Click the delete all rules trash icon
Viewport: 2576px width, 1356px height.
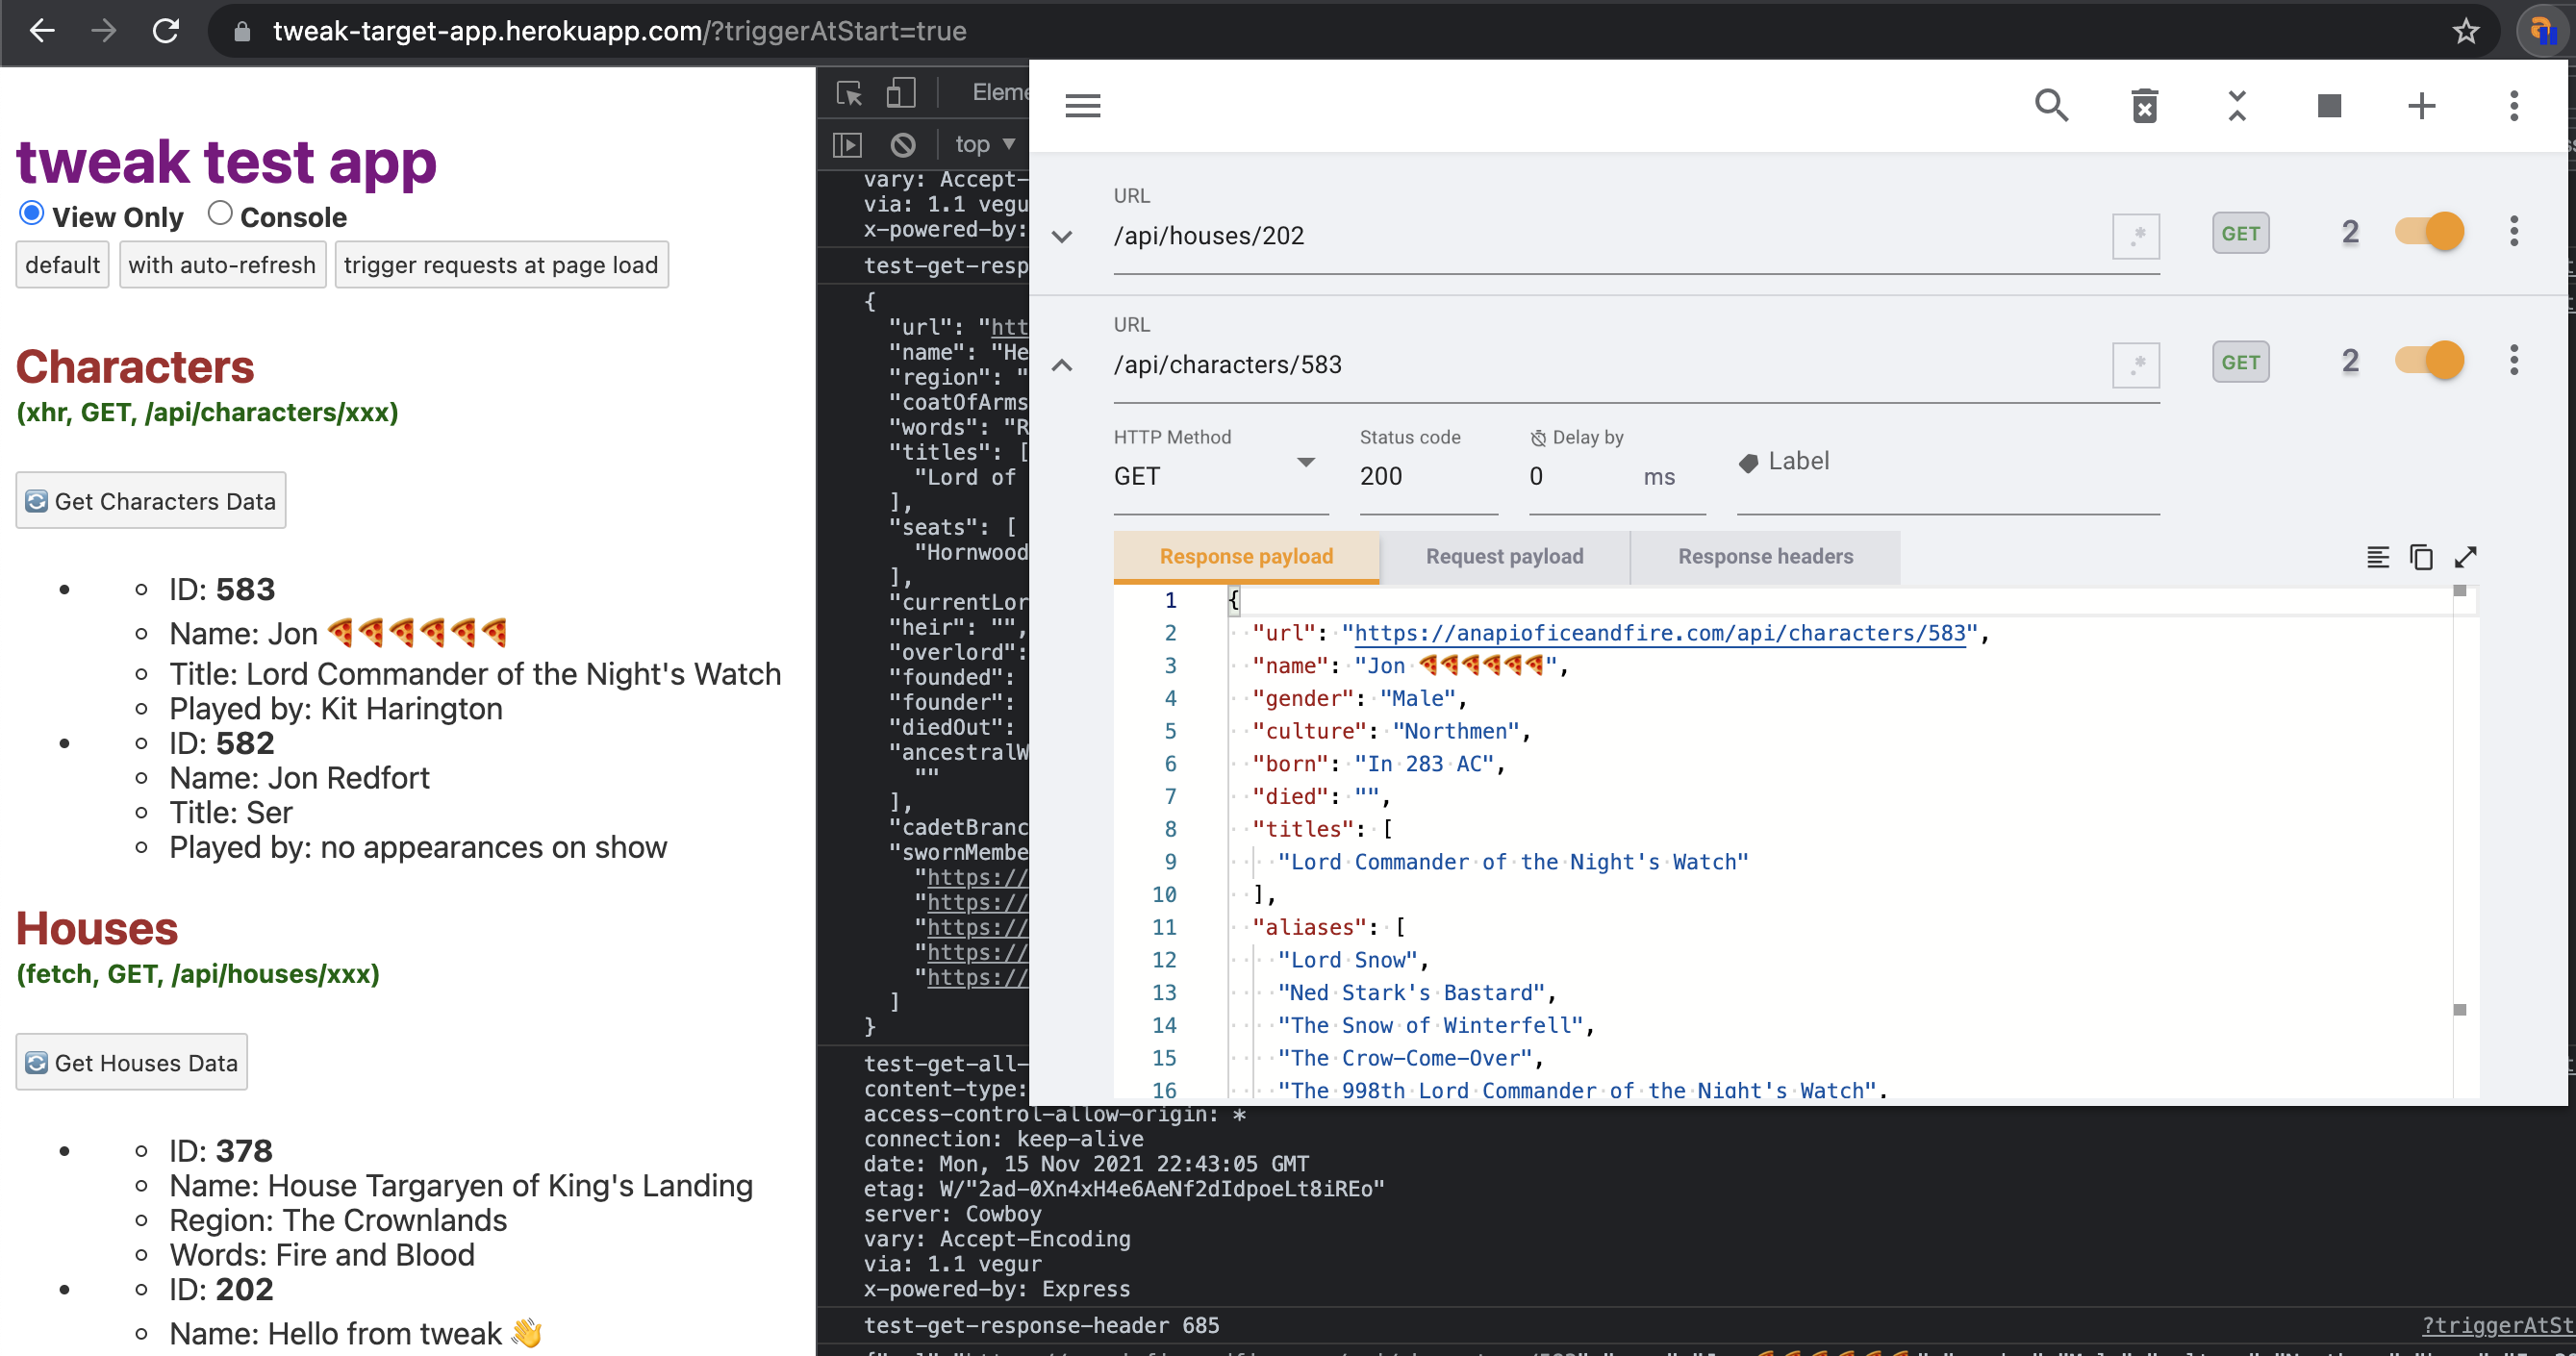(2144, 106)
